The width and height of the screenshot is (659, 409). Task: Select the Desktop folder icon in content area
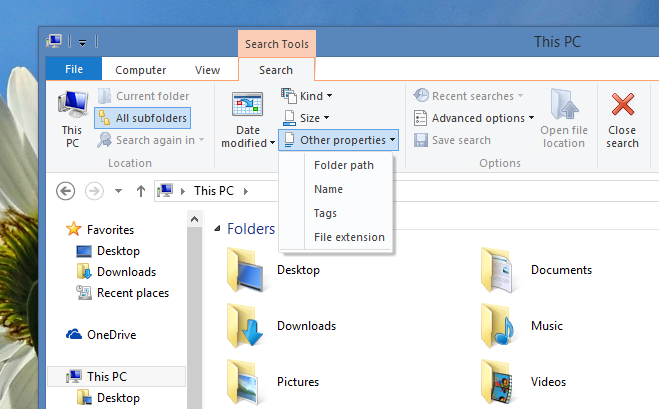coord(245,270)
